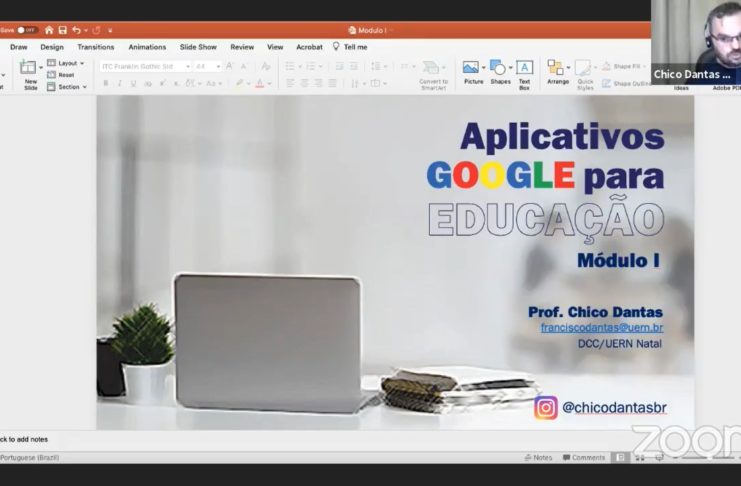
Task: Open the Slide Show tab
Action: 198,47
